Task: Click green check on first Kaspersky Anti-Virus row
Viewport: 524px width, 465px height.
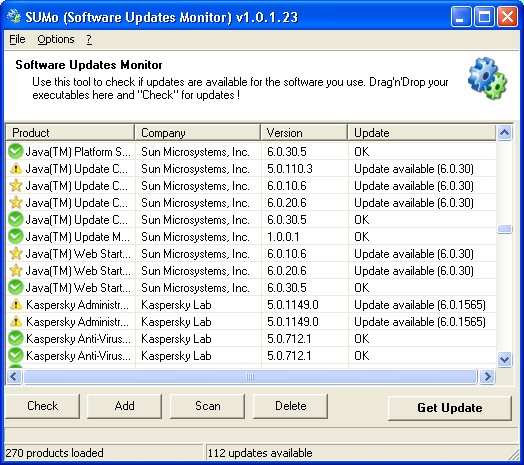Action: (15, 338)
